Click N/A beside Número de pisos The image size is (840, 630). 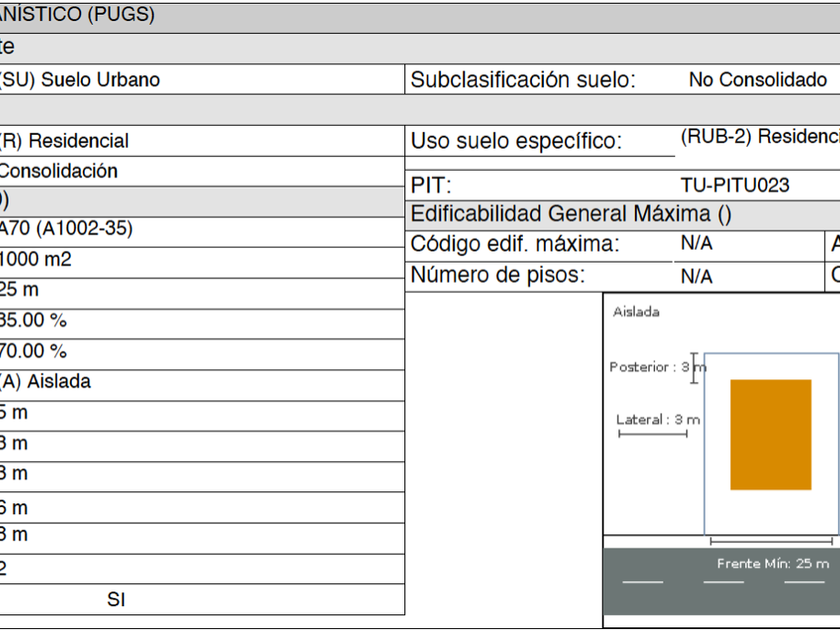tap(696, 276)
